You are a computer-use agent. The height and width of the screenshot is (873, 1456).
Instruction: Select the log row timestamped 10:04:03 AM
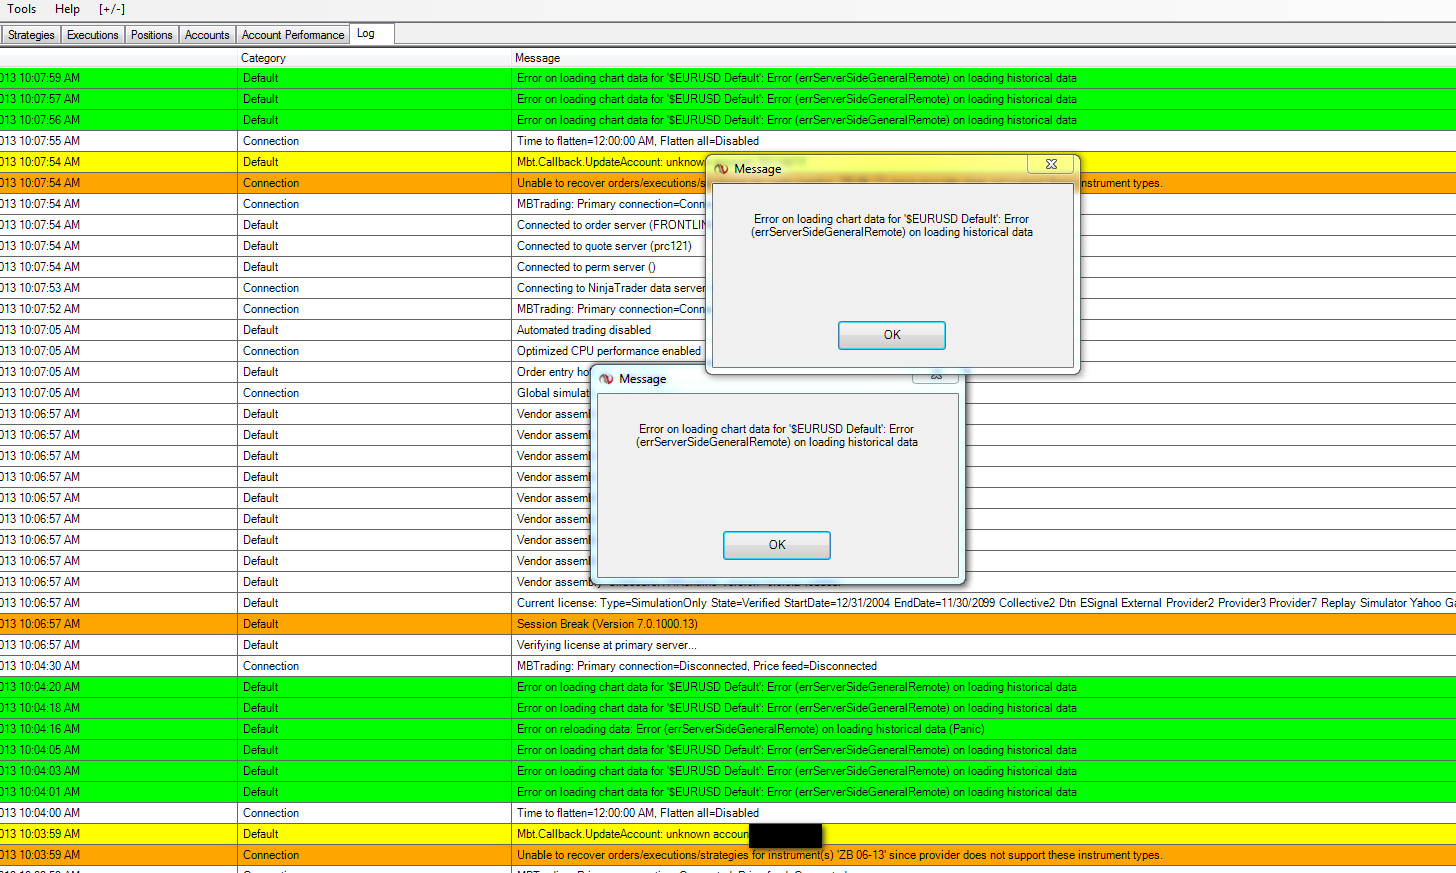[x=728, y=771]
